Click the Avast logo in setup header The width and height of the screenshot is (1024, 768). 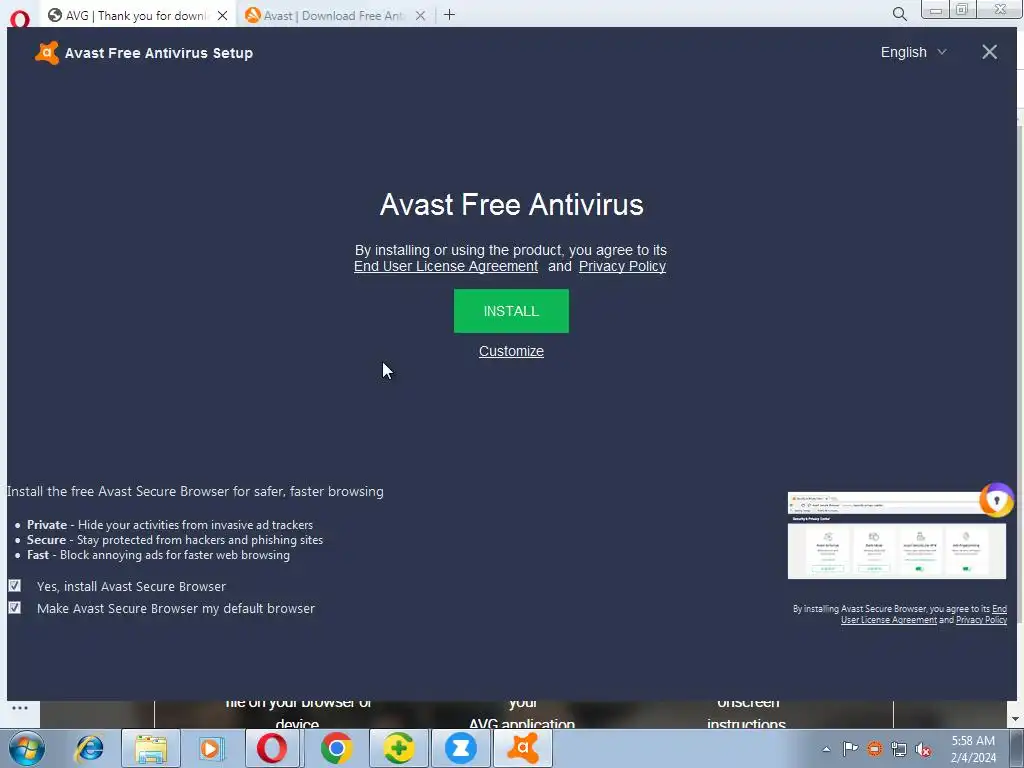(x=46, y=53)
